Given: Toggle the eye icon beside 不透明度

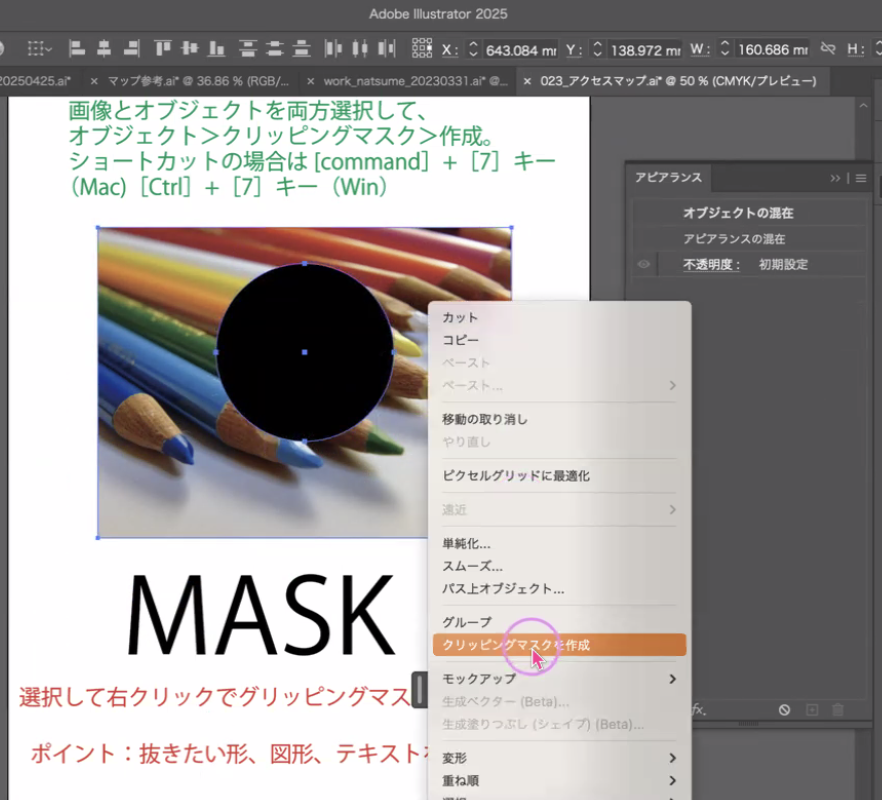Looking at the screenshot, I should [644, 265].
